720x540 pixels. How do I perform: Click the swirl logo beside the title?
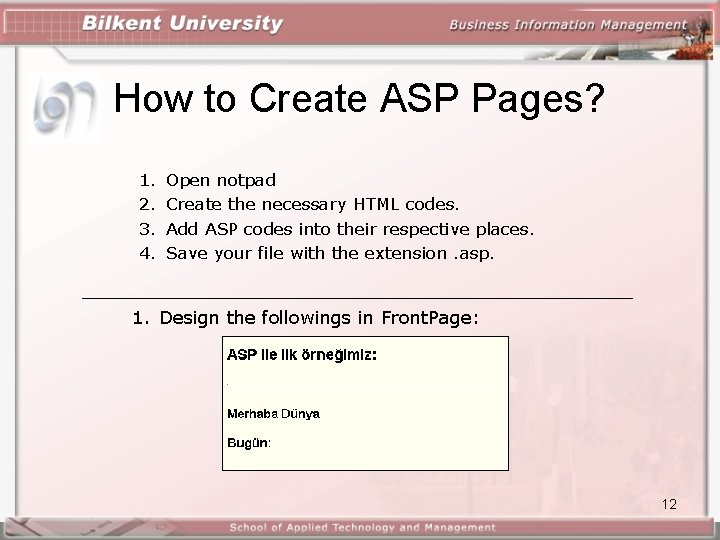tap(64, 107)
